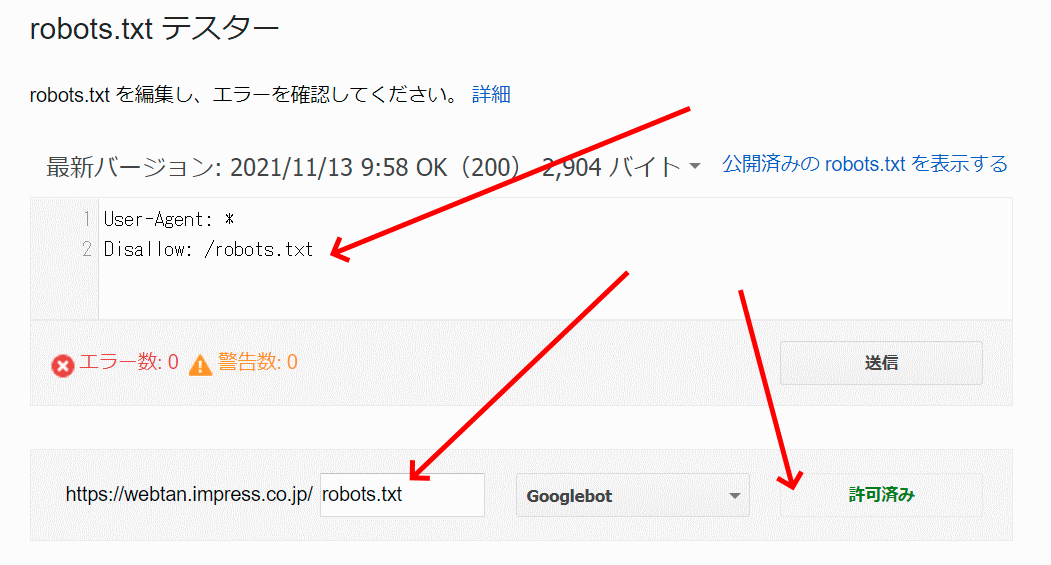Click the robots.txt テスター page heading
This screenshot has height=565, width=1051.
pos(154,29)
